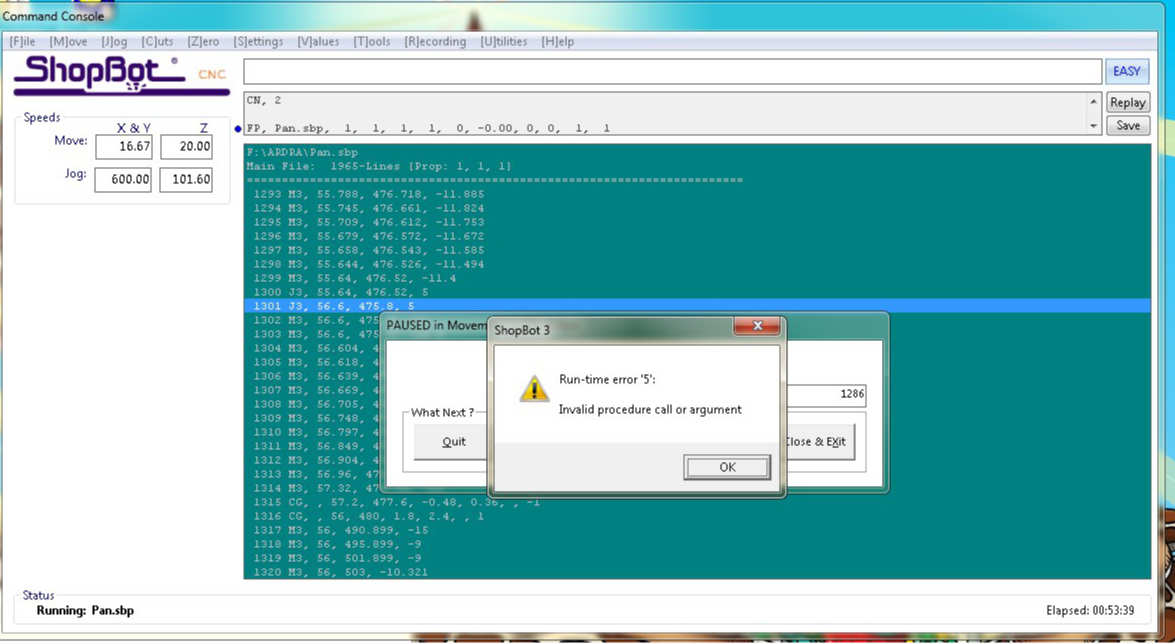
Task: Click the Z move speed field
Action: pos(186,147)
